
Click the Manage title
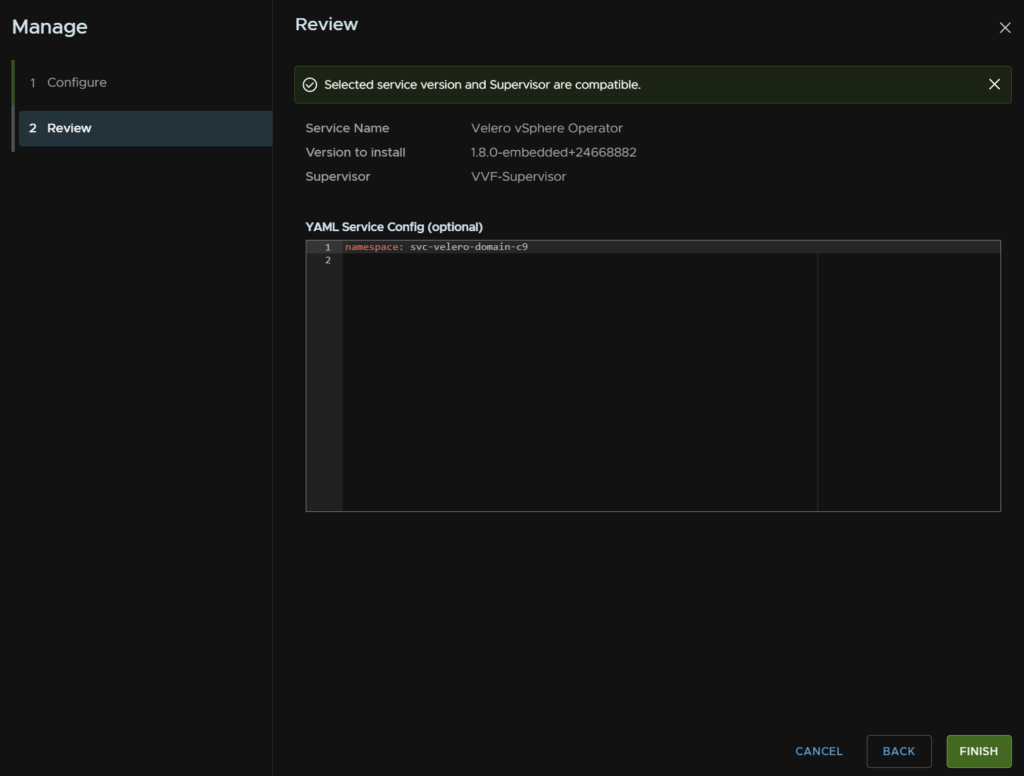pyautogui.click(x=50, y=27)
